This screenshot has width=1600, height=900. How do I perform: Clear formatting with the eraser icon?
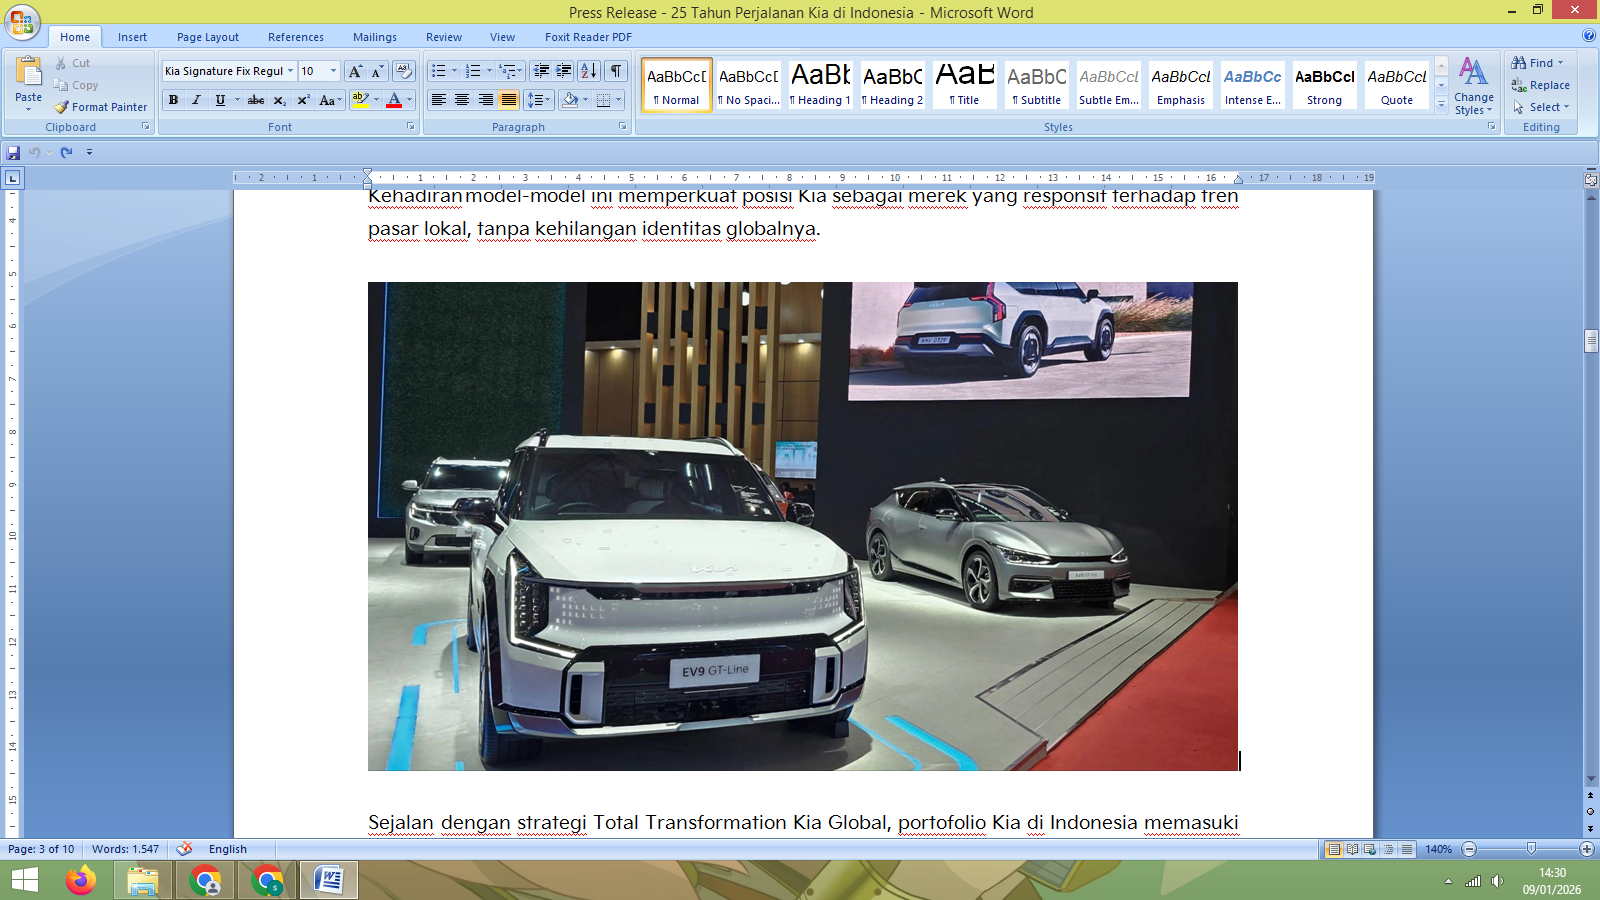pyautogui.click(x=404, y=71)
